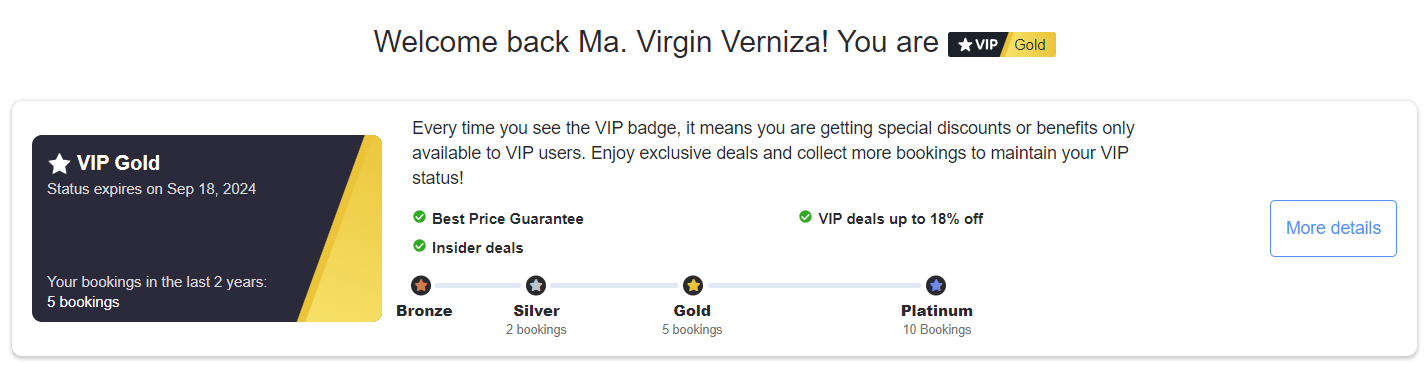Click the white star in VIP Gold card
Screen dimensions: 1425x365
[x=59, y=164]
